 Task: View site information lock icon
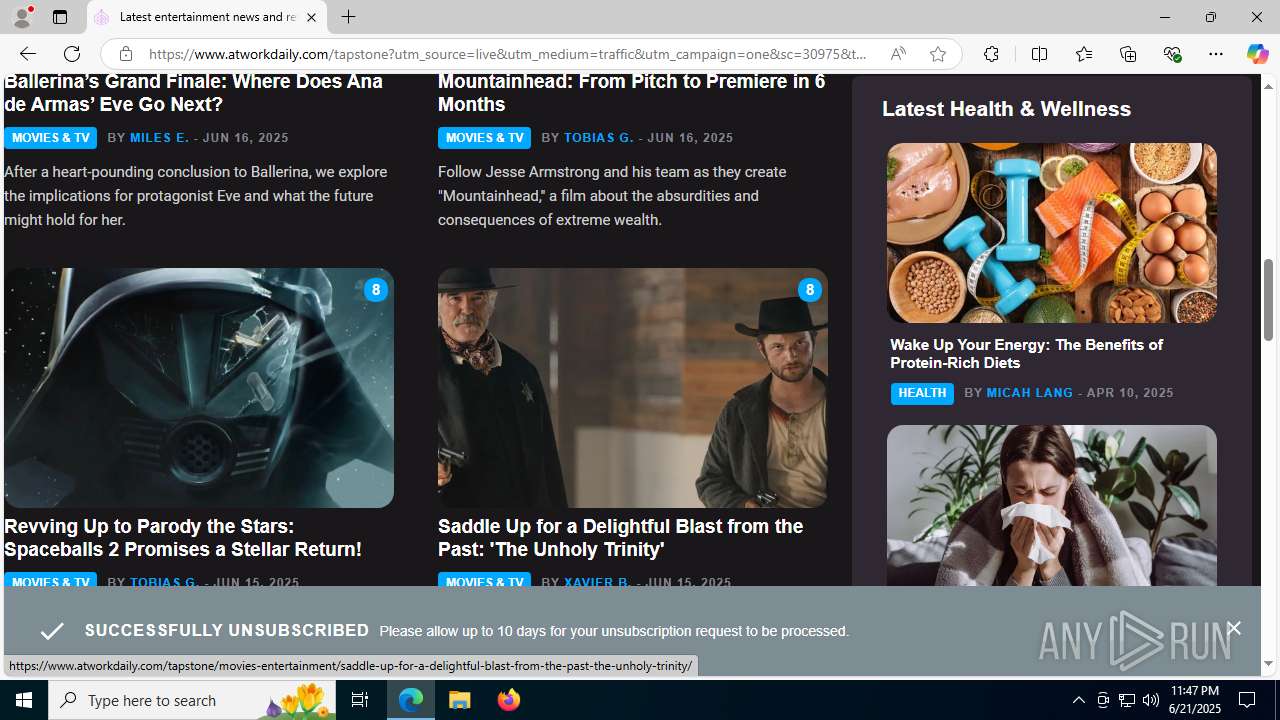pyautogui.click(x=125, y=54)
